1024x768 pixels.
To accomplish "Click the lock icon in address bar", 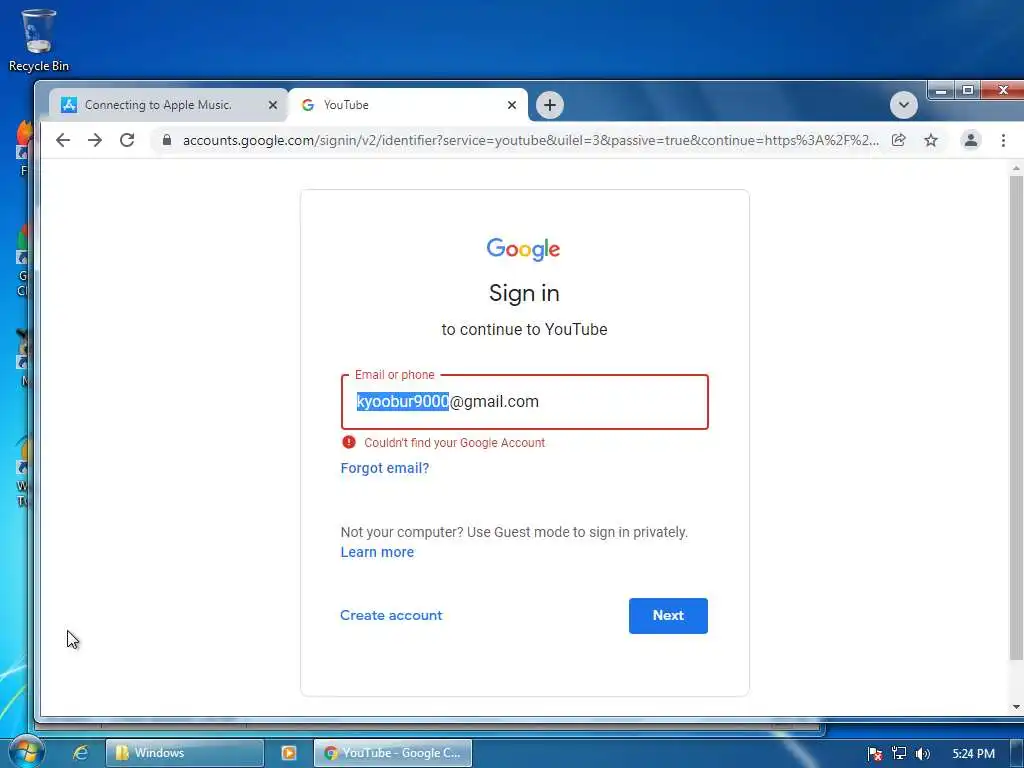I will pos(167,140).
